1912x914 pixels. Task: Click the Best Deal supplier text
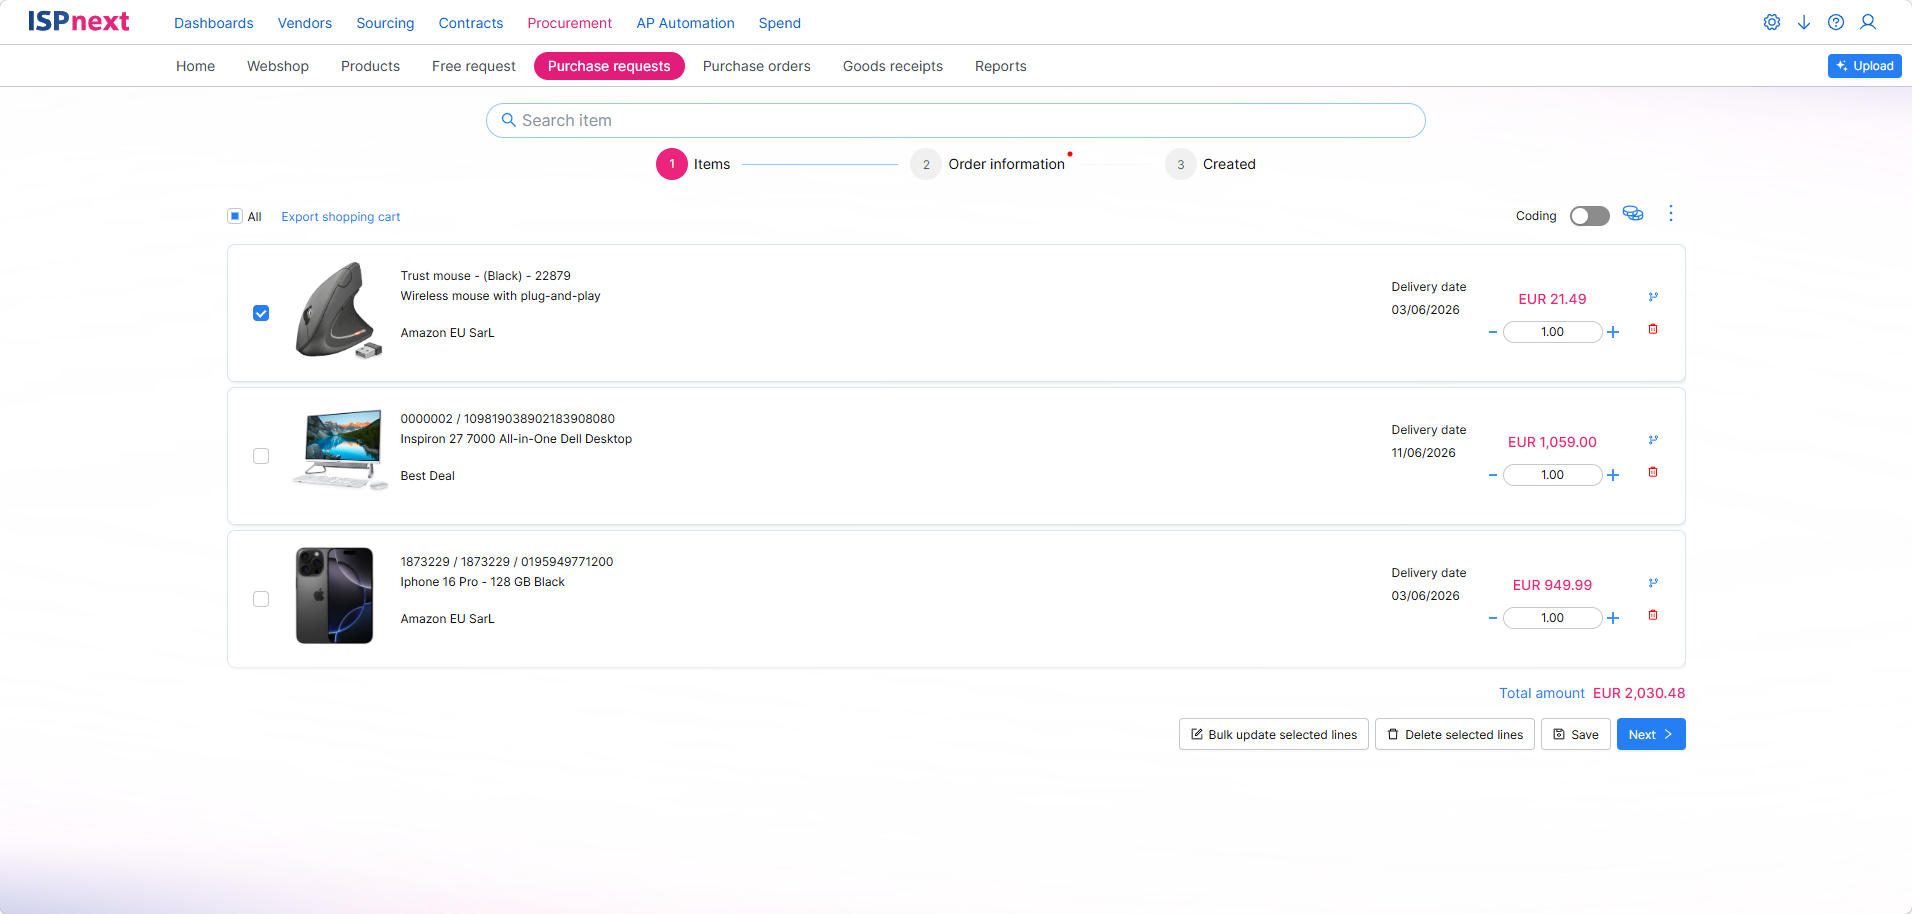click(x=428, y=476)
